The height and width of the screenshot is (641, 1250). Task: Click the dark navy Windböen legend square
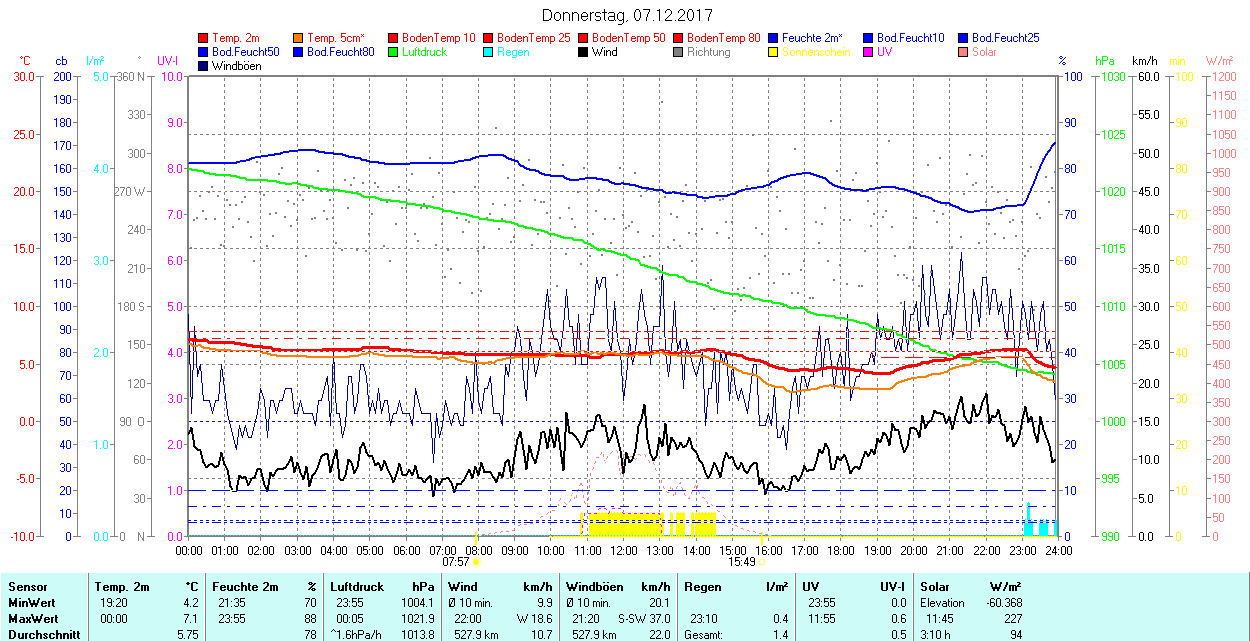tap(204, 66)
